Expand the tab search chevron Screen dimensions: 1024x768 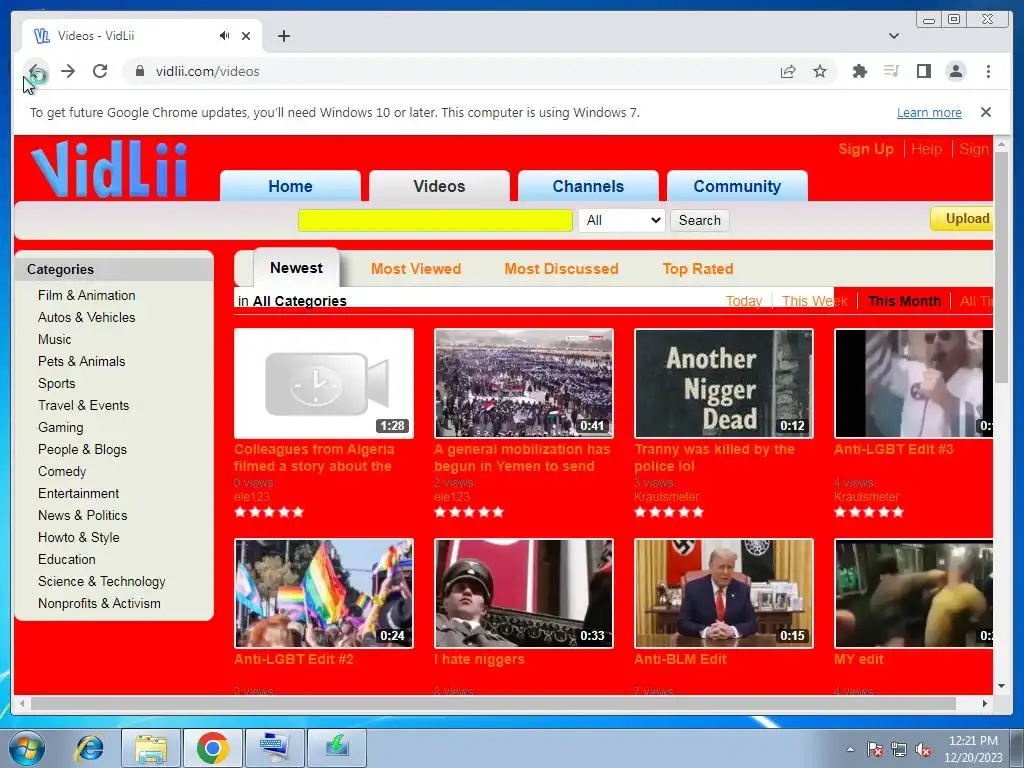pyautogui.click(x=894, y=36)
